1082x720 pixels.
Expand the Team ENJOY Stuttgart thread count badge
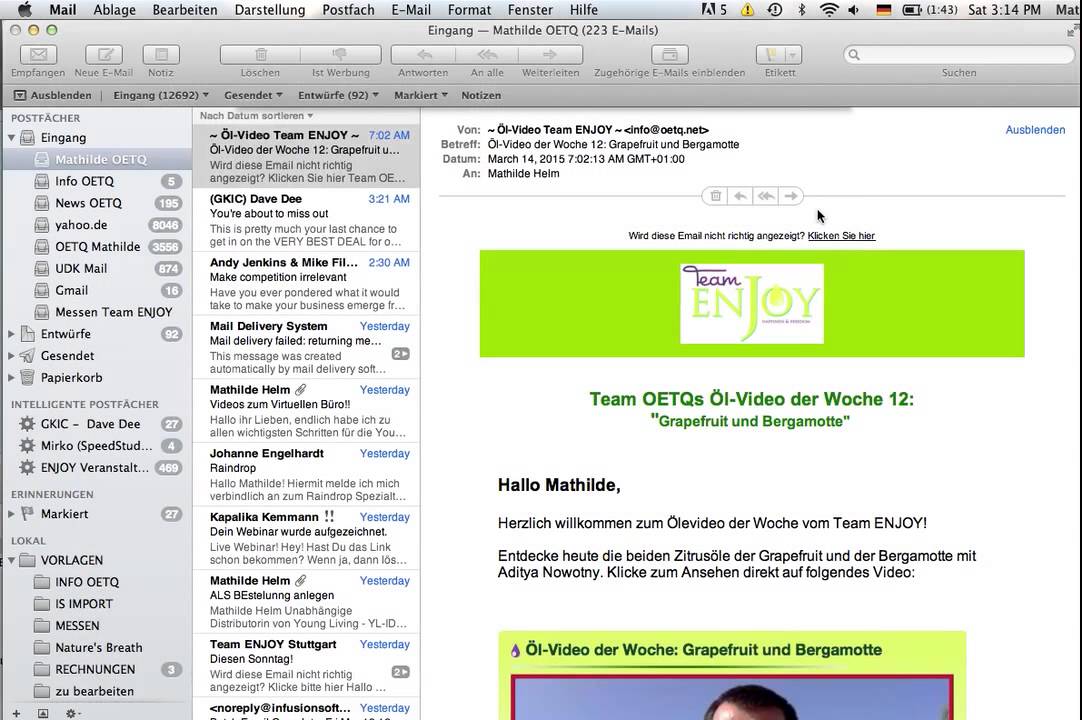point(401,672)
